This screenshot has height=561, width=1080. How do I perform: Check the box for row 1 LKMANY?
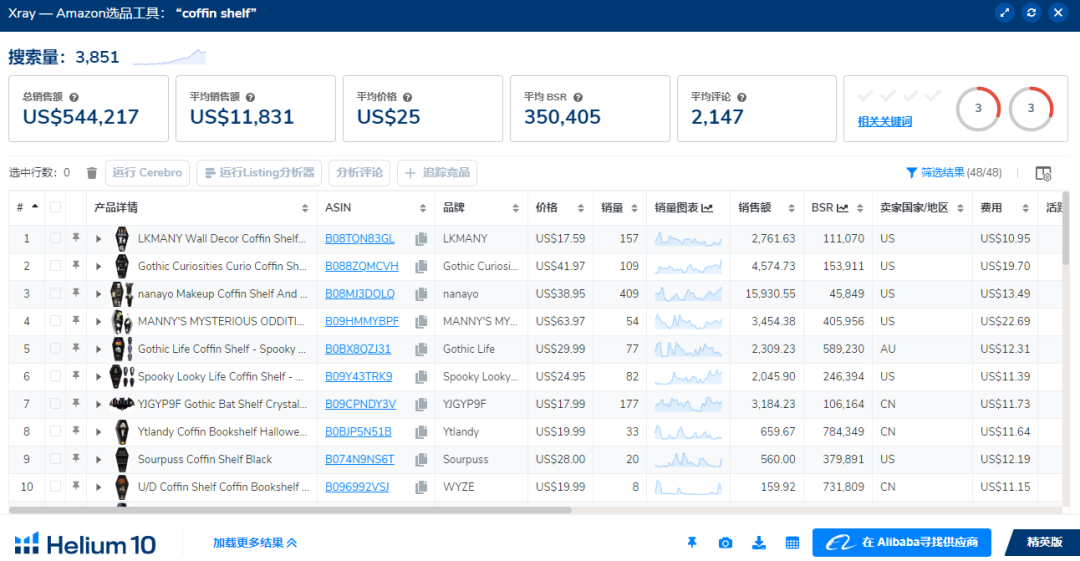(x=55, y=238)
